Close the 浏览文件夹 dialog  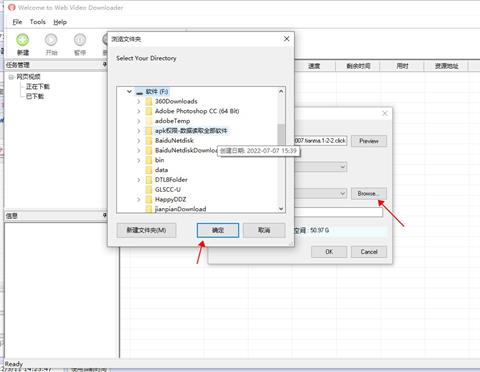(287, 39)
